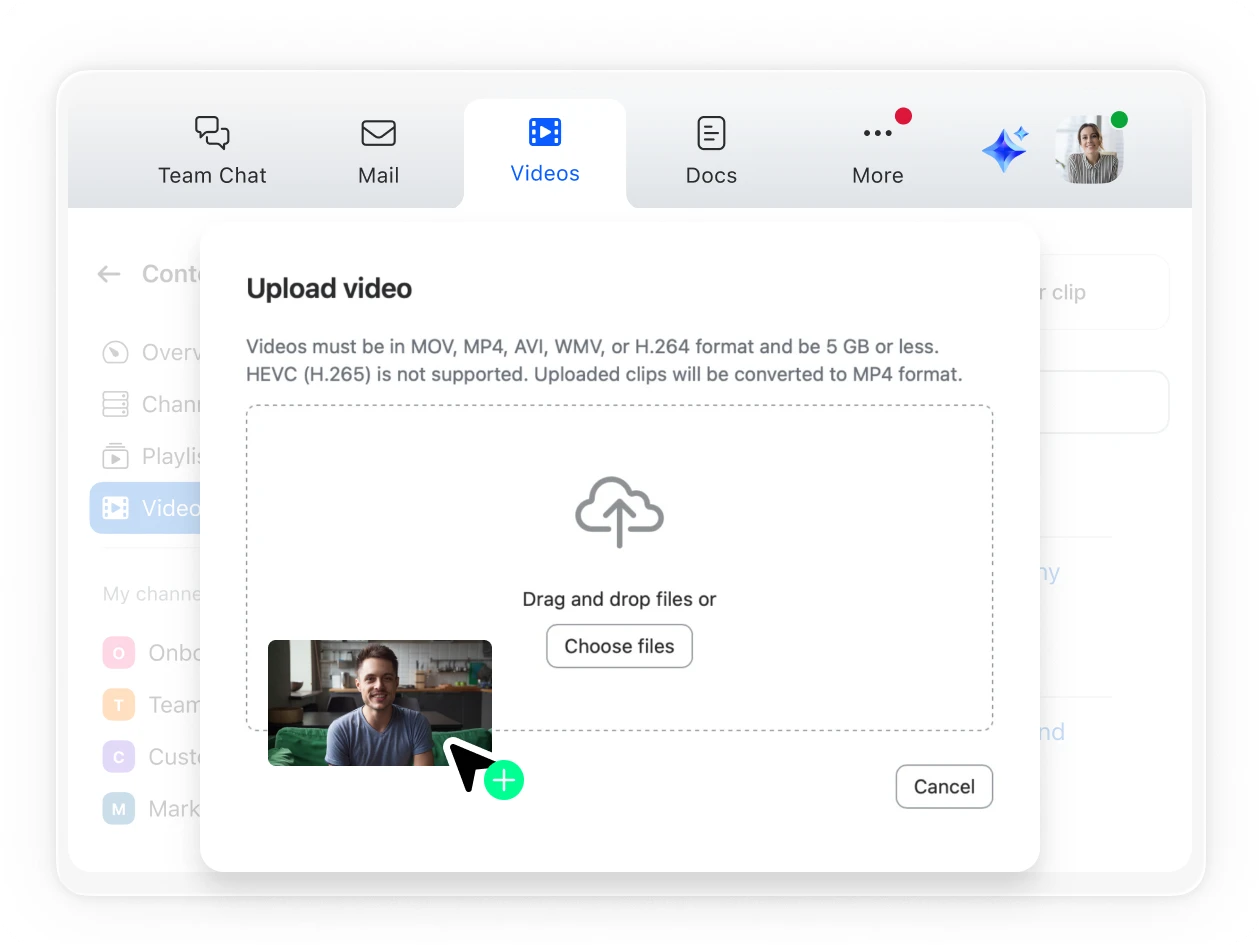Click the video thumbnail being dragged
This screenshot has height=945, width=1259.
click(380, 702)
